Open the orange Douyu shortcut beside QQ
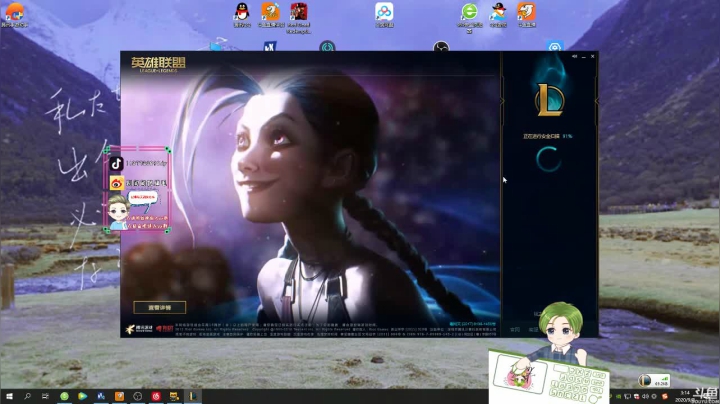The width and height of the screenshot is (720, 404). [x=270, y=15]
